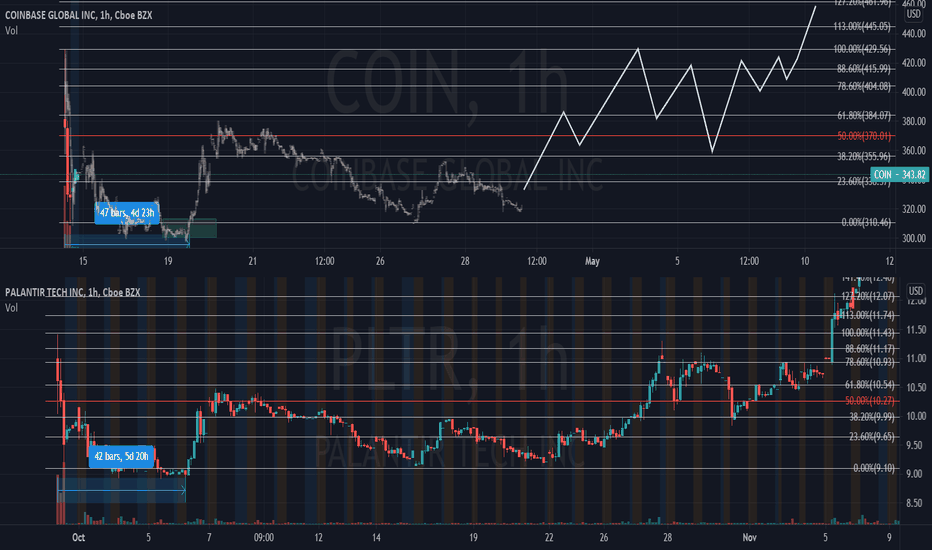The width and height of the screenshot is (932, 550).
Task: Click 440.00 on the COIN price axis
Action: click(x=914, y=34)
